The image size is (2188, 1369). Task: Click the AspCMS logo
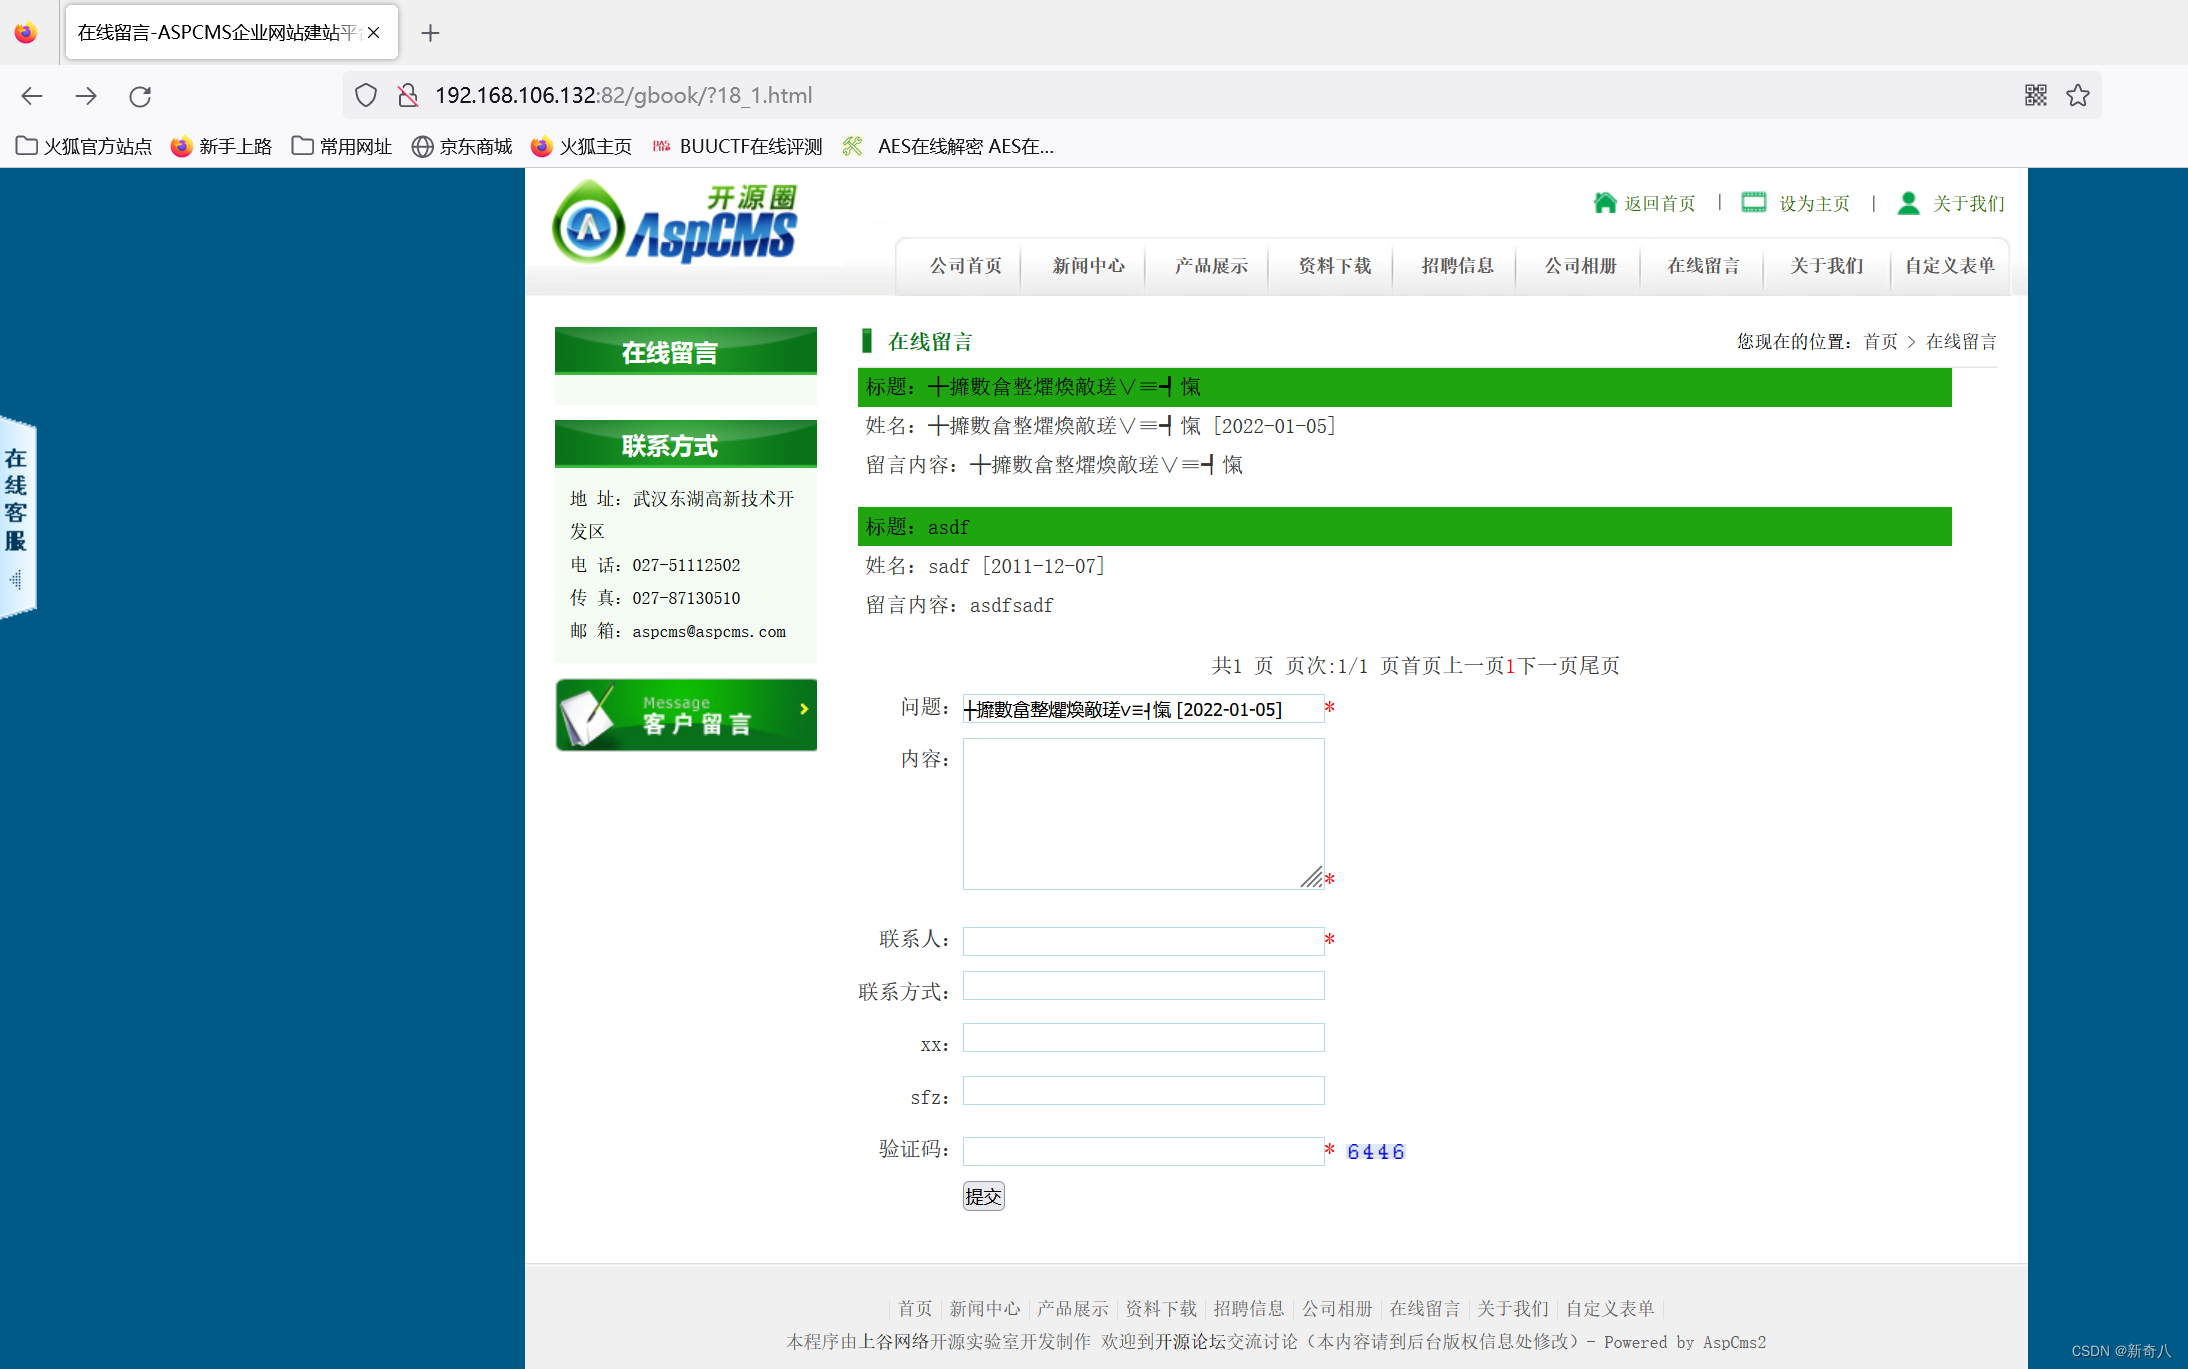pyautogui.click(x=674, y=222)
